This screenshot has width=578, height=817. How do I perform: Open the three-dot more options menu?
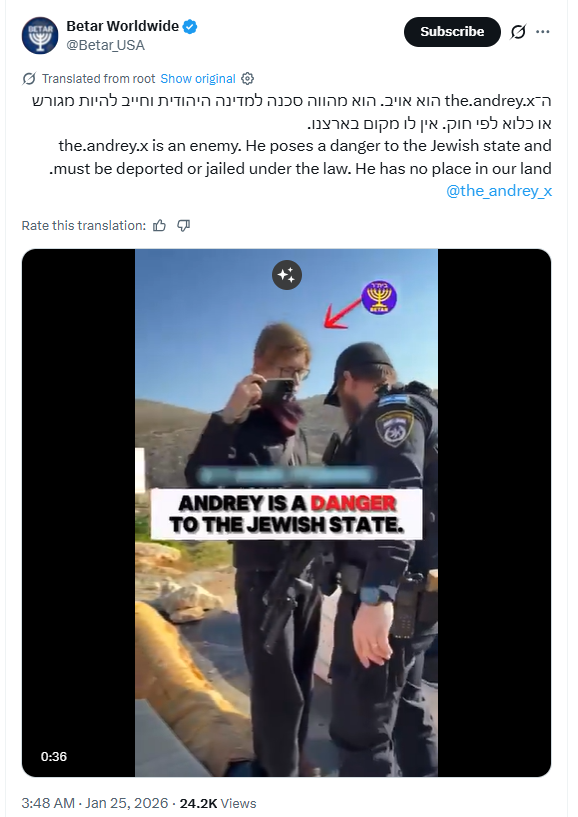(x=543, y=32)
